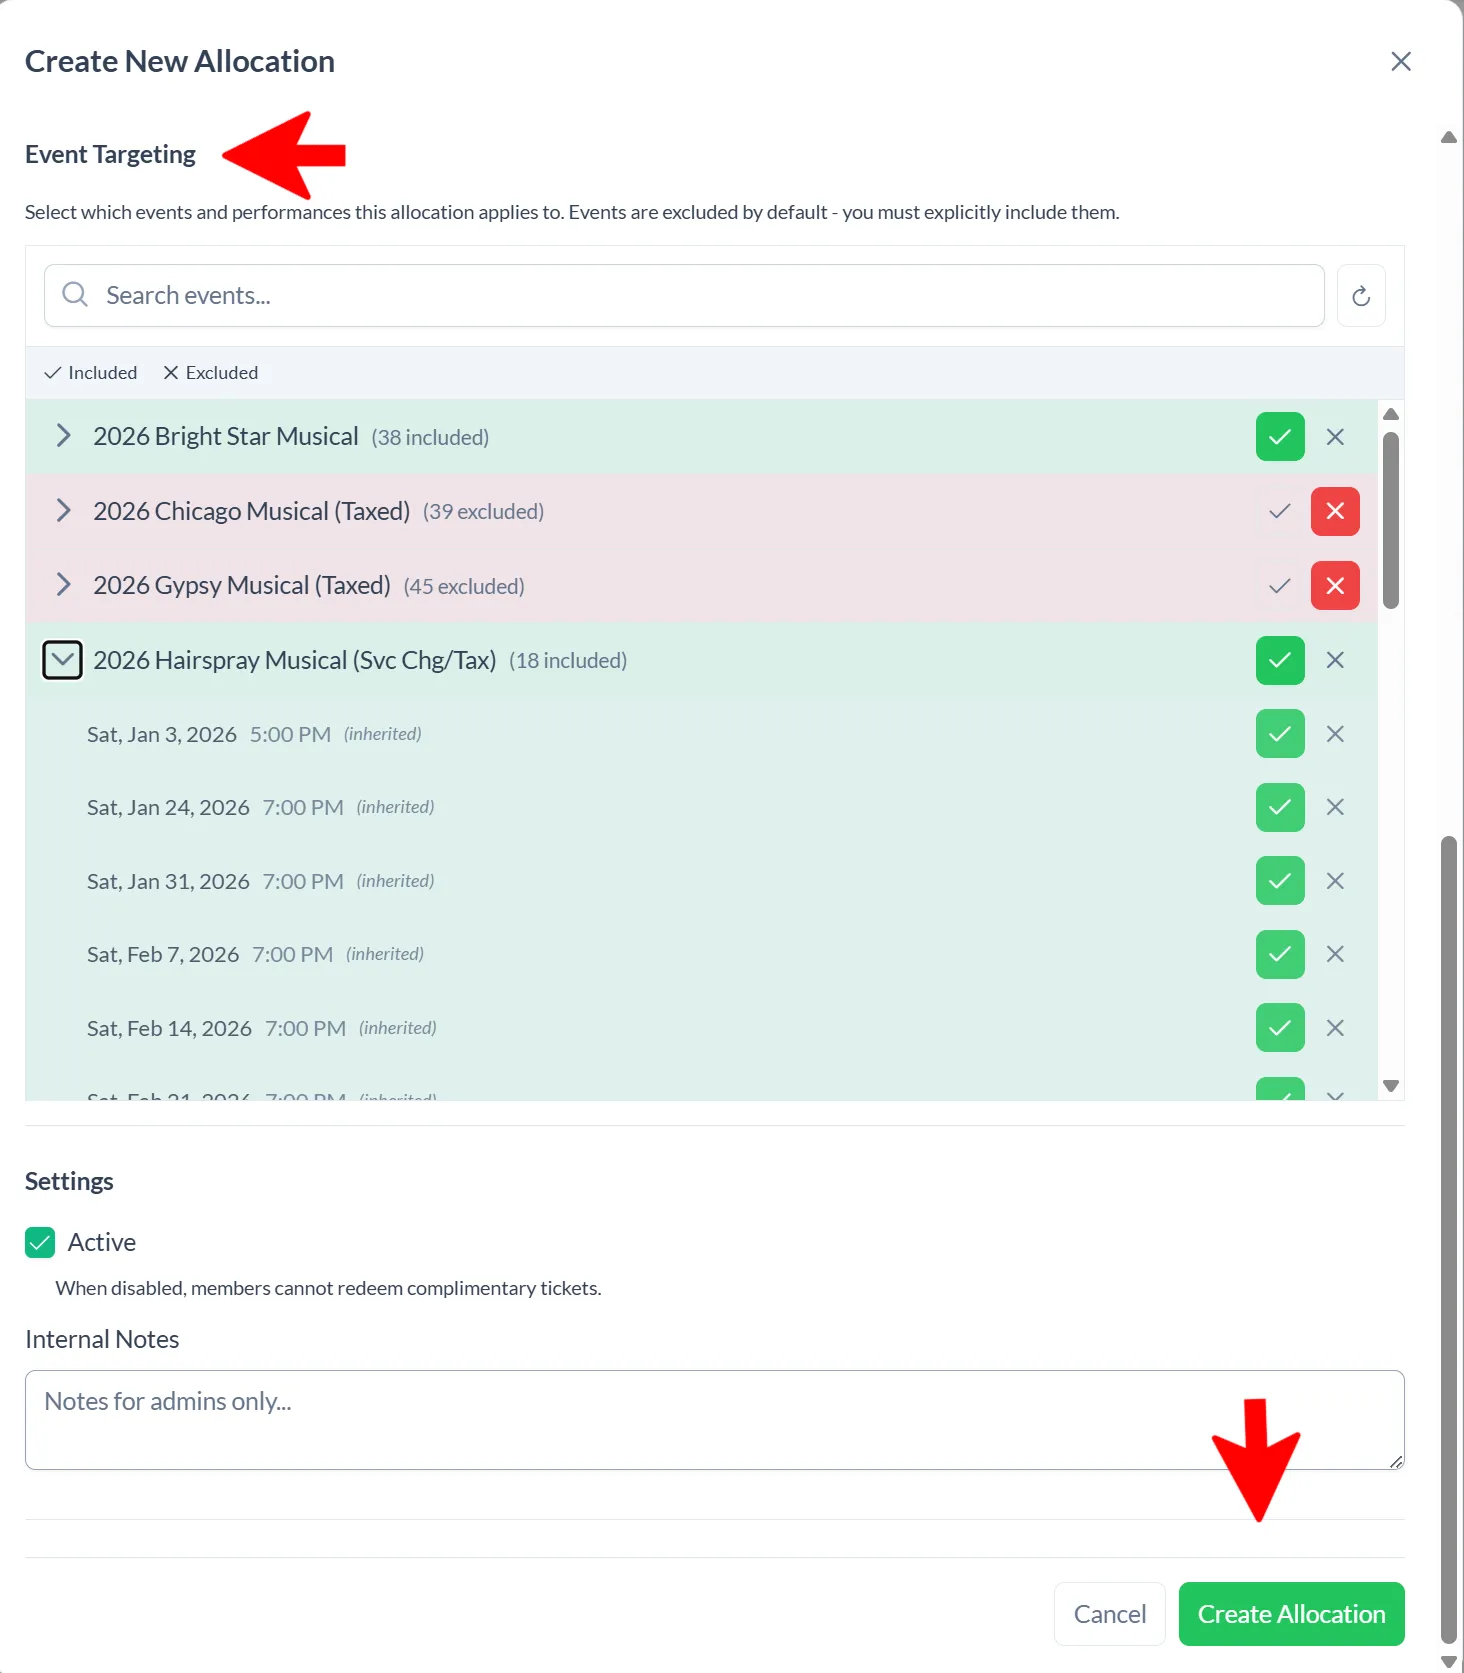Exclude Sat, Jan 24, 2026 performance
The image size is (1464, 1673).
pyautogui.click(x=1335, y=807)
